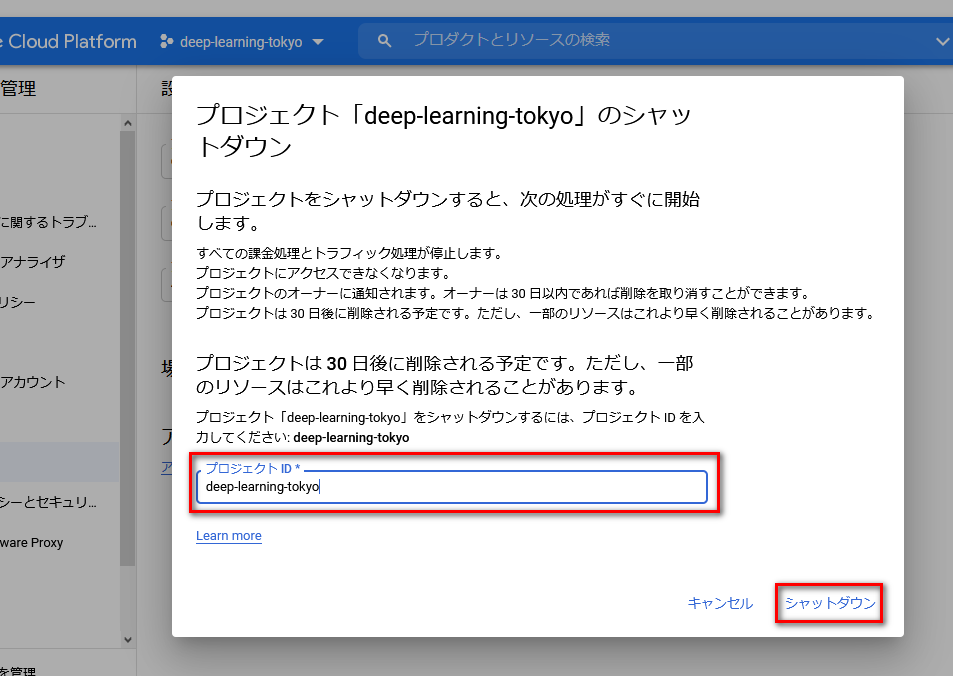This screenshot has width=953, height=676.
Task: Select the ware Proxy sidebar item
Action: coord(32,542)
